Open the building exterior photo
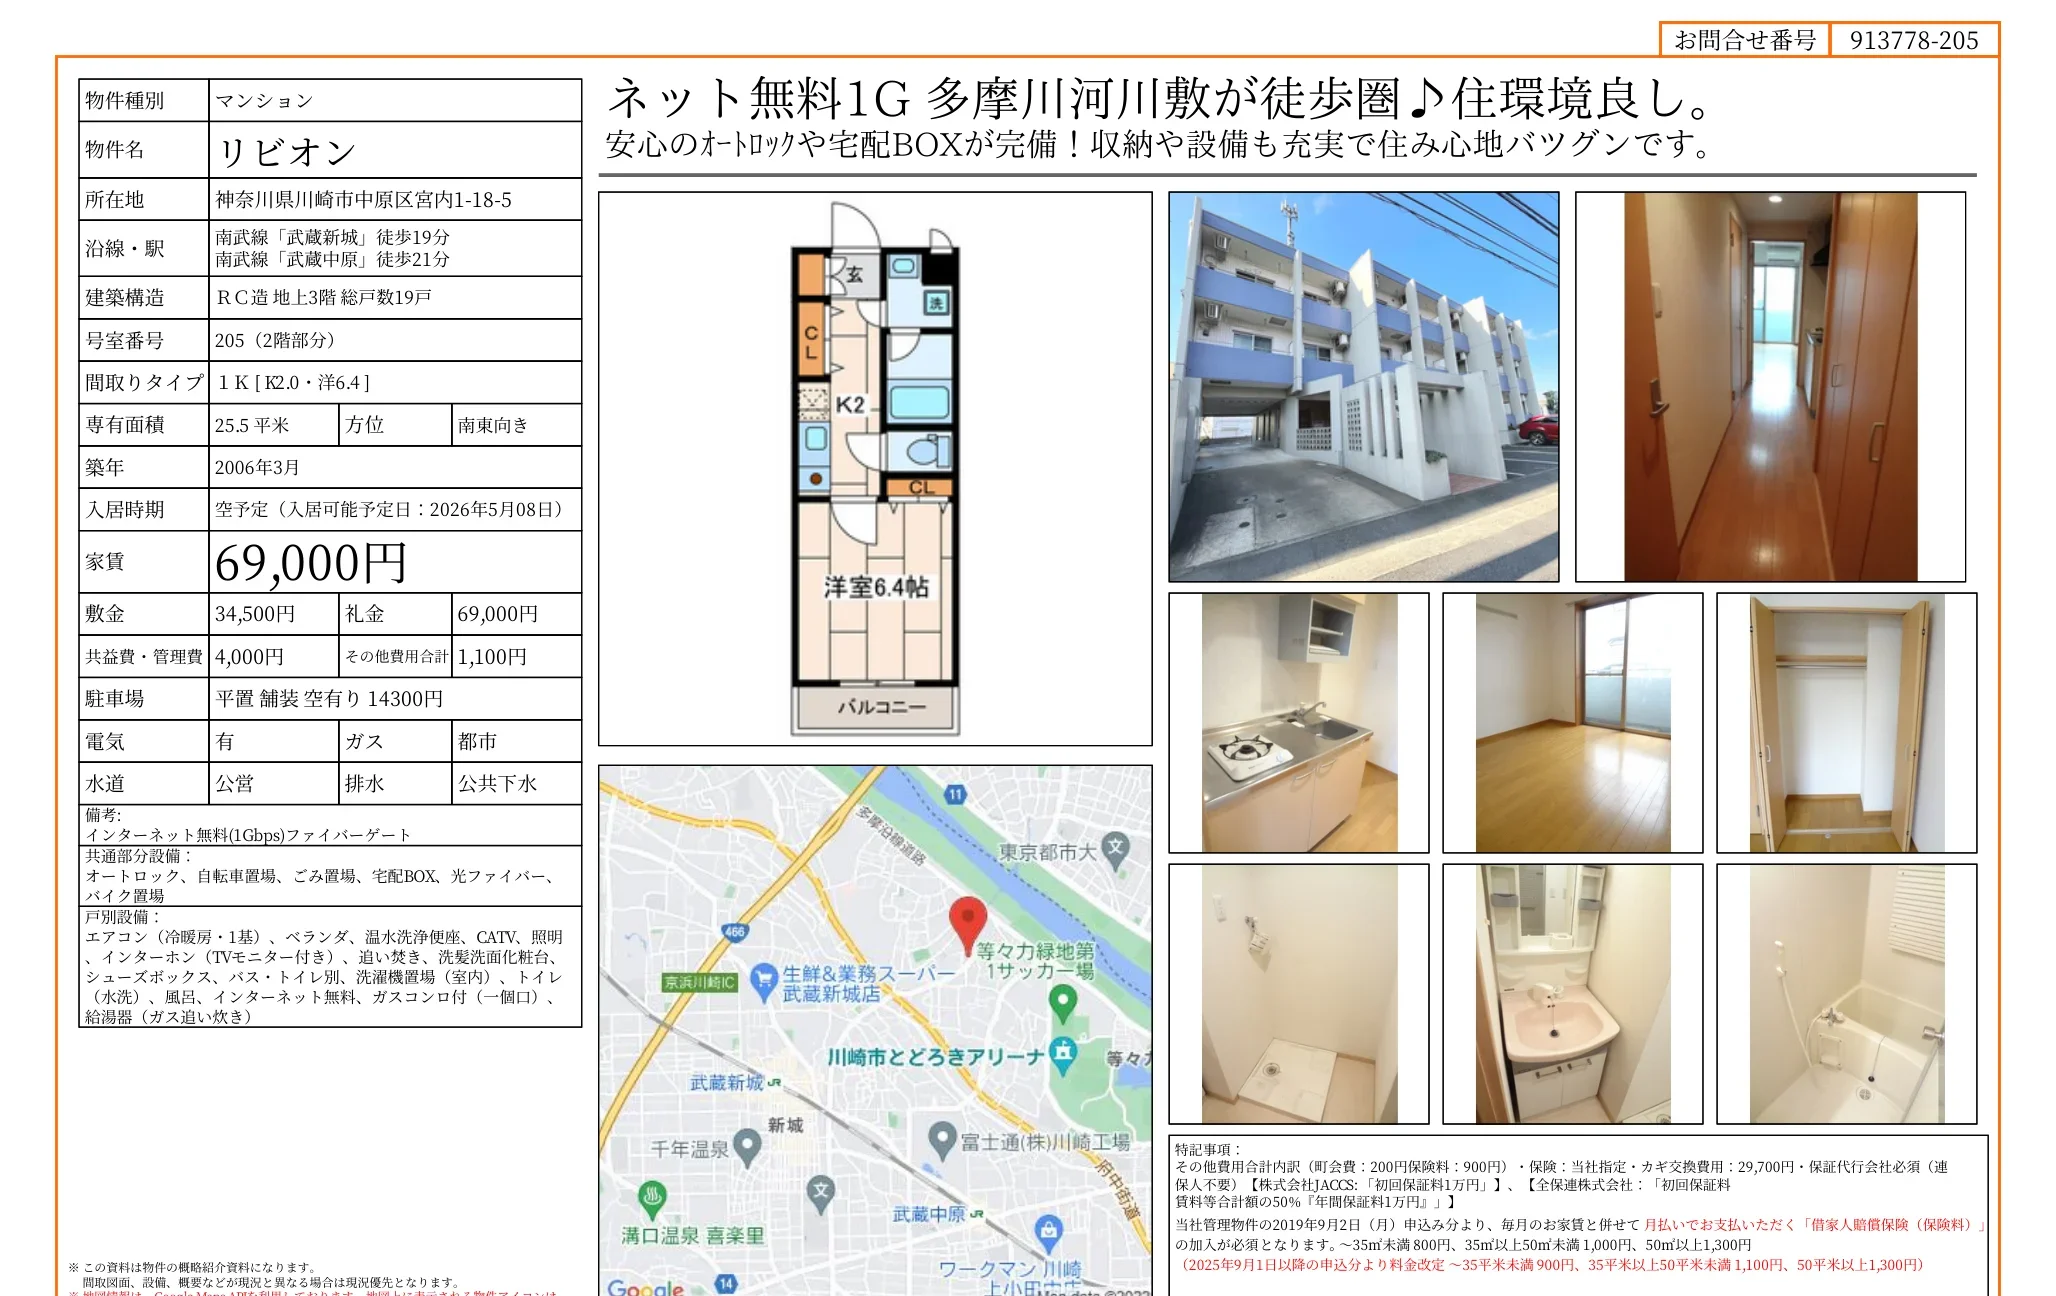This screenshot has width=2056, height=1296. [1363, 387]
